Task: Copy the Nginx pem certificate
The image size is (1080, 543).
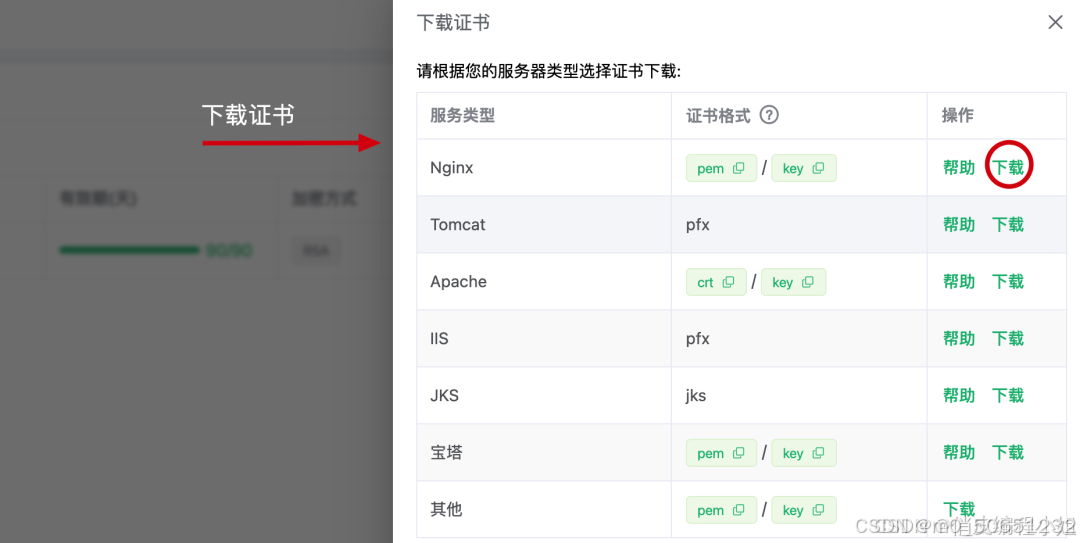Action: [721, 168]
